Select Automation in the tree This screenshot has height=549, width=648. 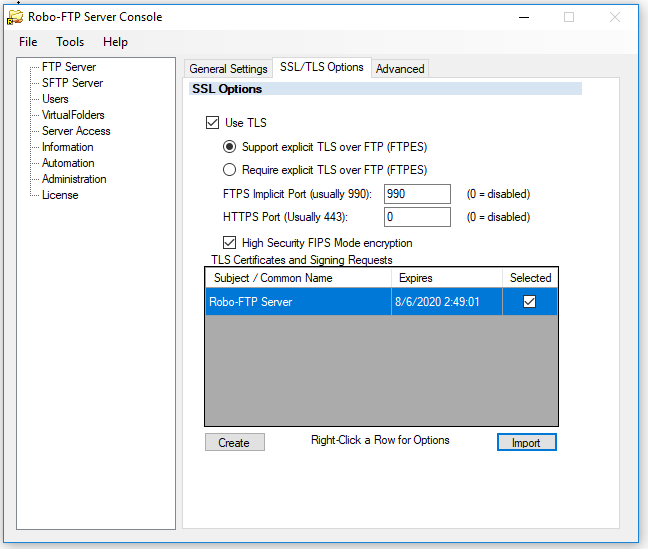click(x=68, y=163)
